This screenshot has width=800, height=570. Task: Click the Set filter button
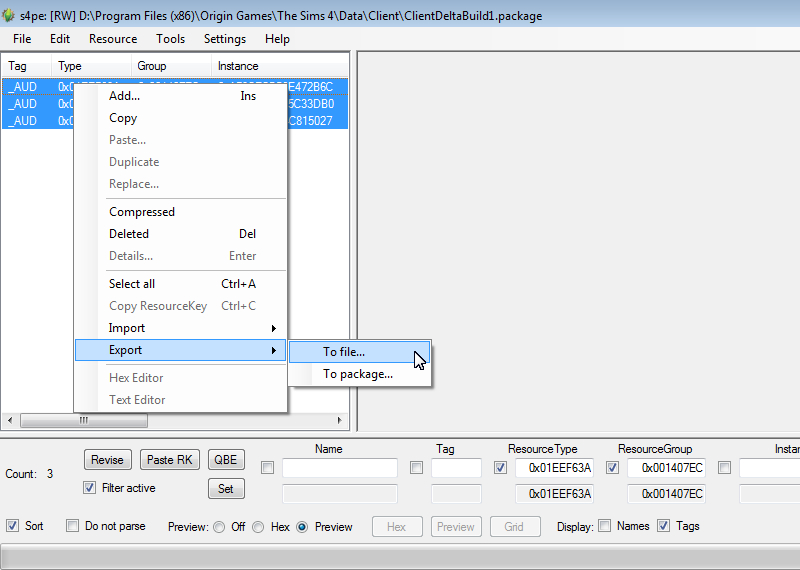coord(226,488)
